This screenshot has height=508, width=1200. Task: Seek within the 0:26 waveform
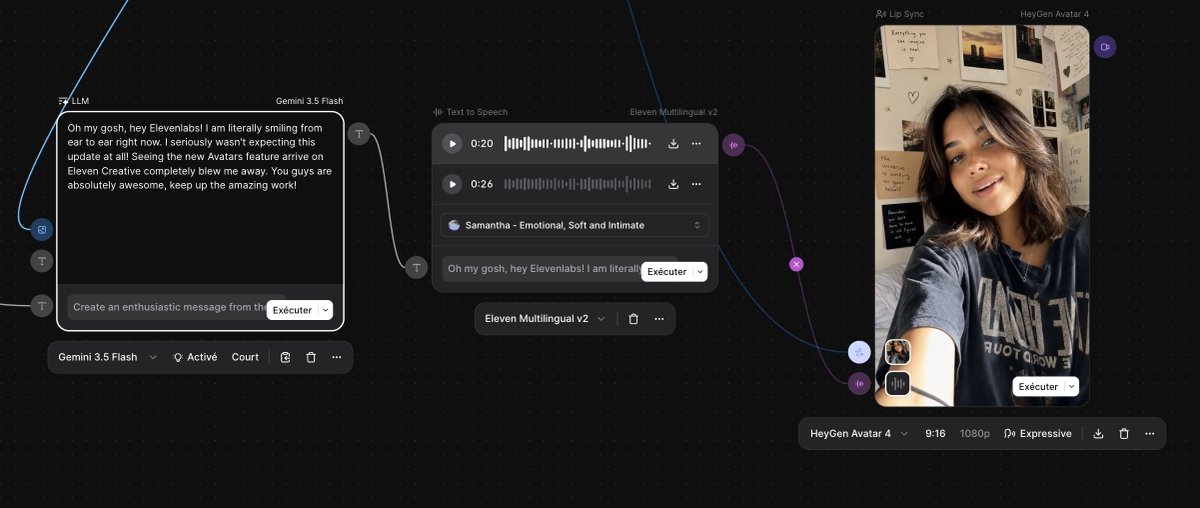coord(578,184)
